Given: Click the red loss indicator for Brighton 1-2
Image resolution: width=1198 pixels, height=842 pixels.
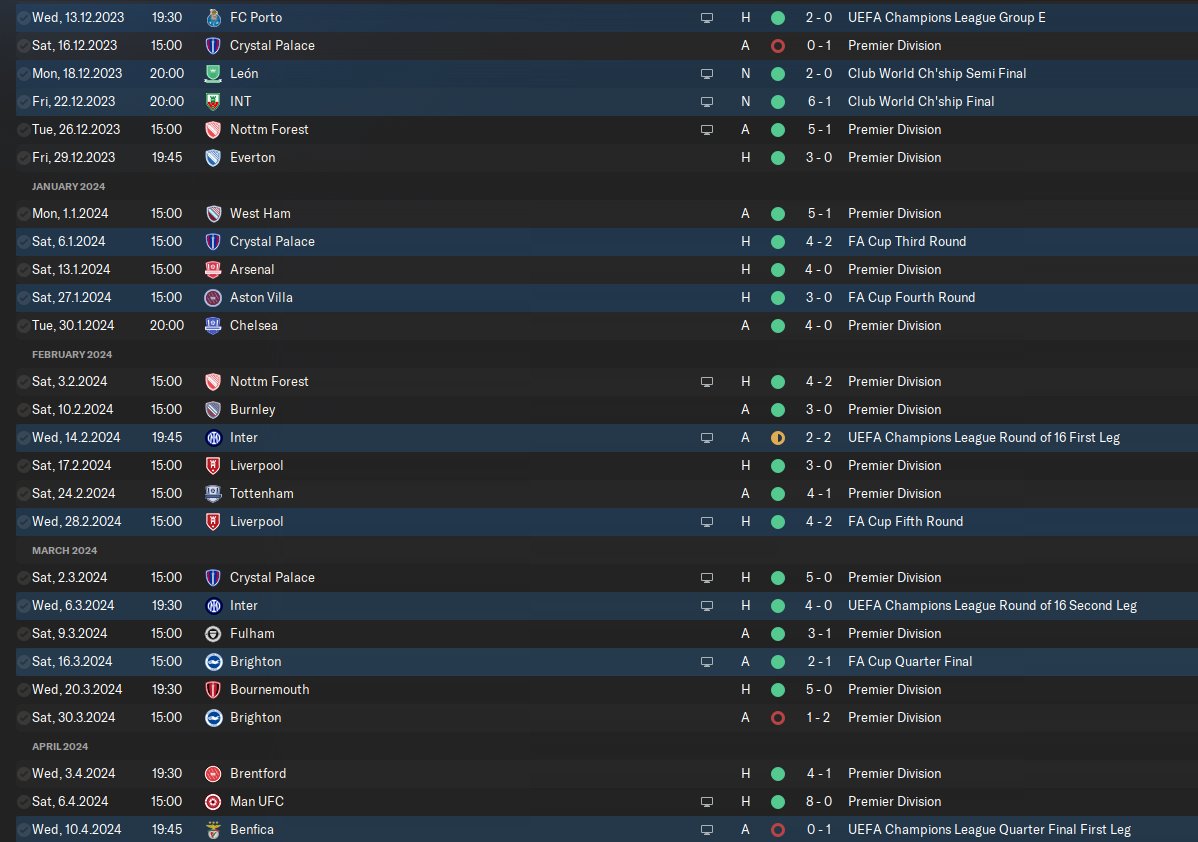Looking at the screenshot, I should (x=778, y=718).
